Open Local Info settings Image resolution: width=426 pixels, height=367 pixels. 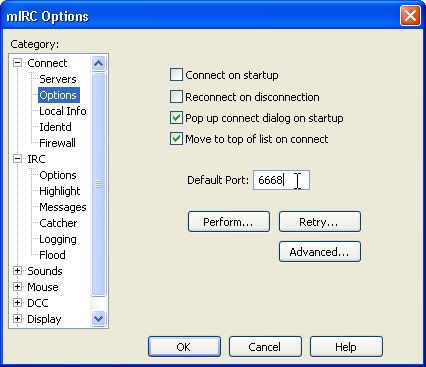point(63,111)
